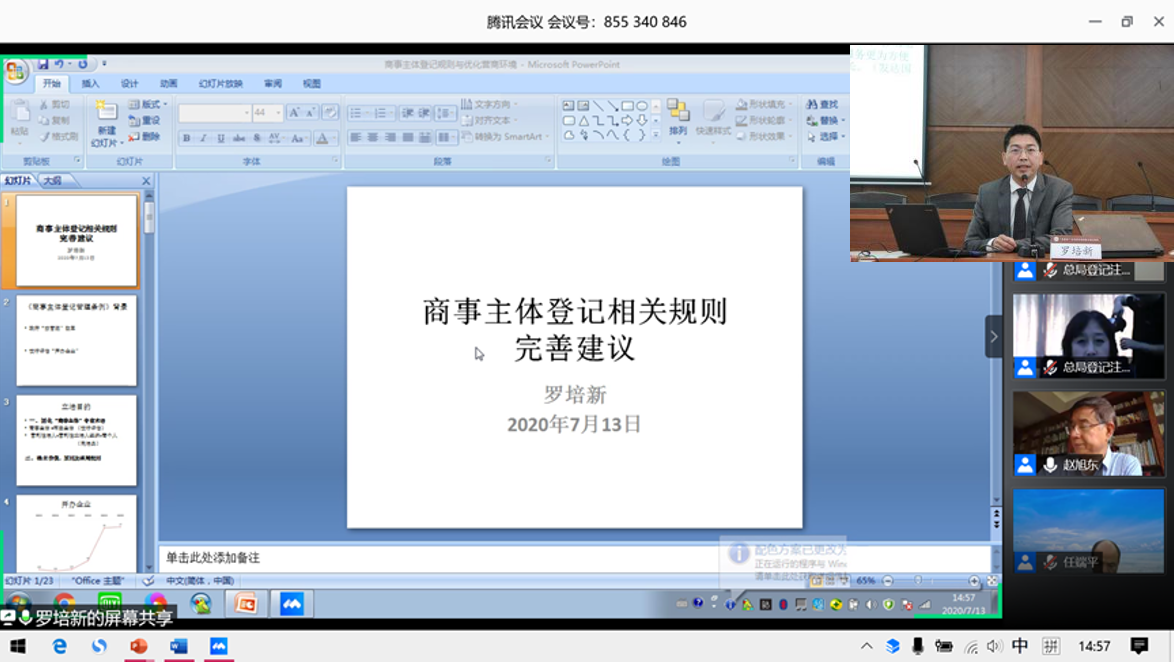Switch to the 动画 ribbon tab
1174x662 pixels.
[168, 84]
